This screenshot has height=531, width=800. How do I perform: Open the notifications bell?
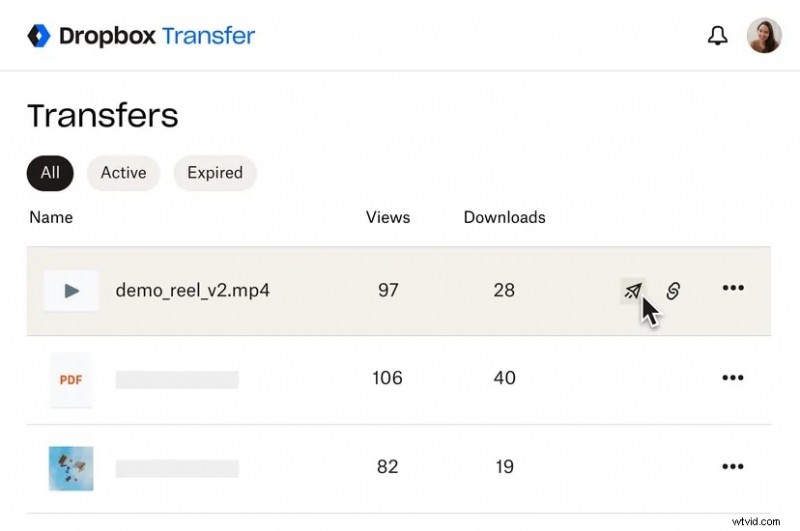(717, 36)
